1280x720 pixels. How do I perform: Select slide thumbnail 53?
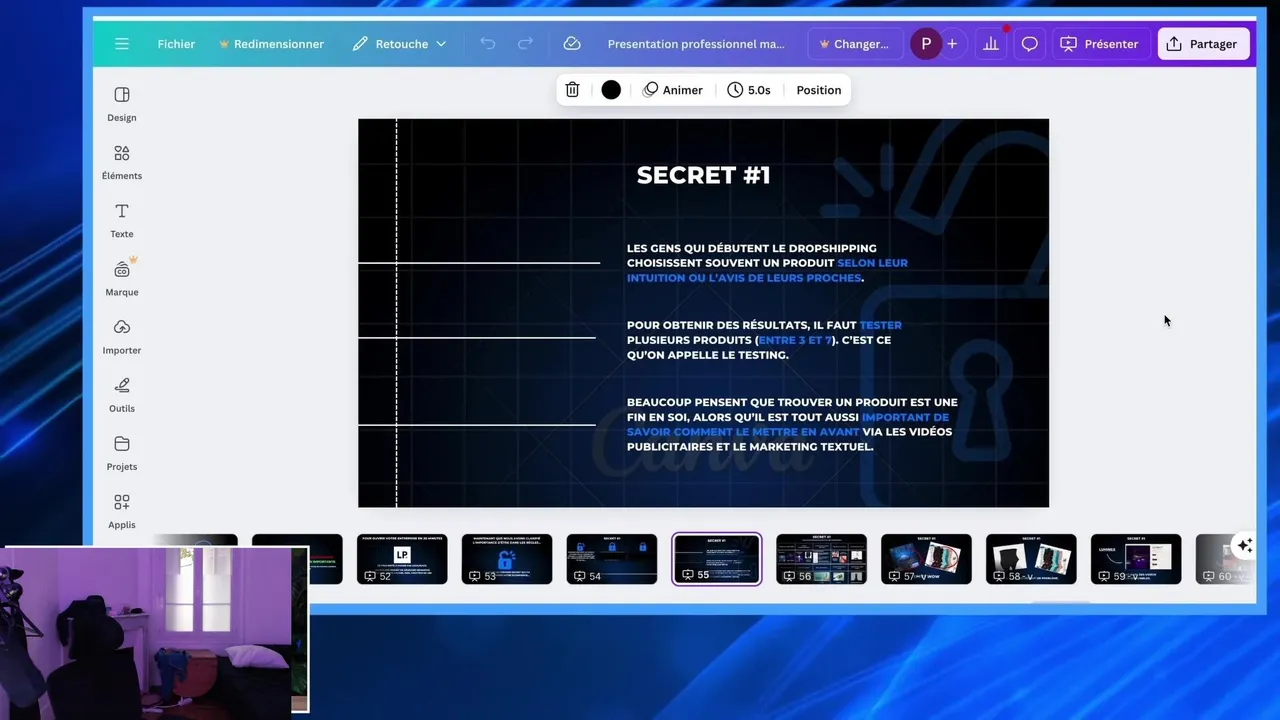point(507,559)
